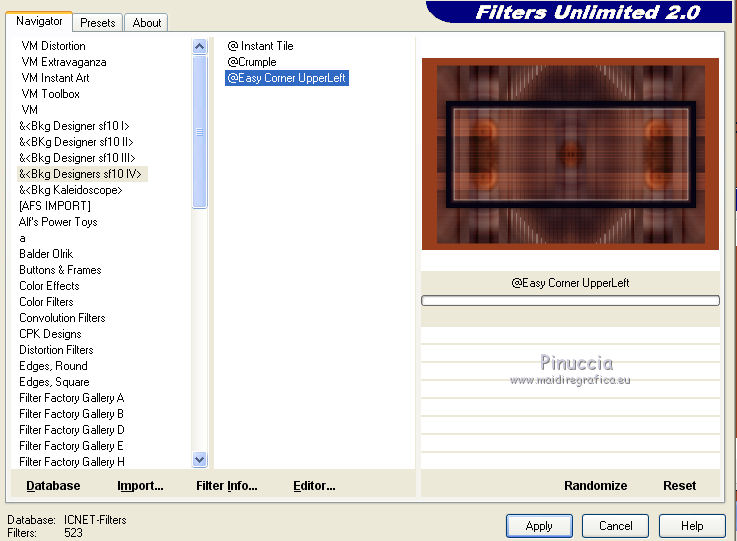Viewport: 737px width, 541px height.
Task: Select [AFS IMPORT] category
Action: pos(55,206)
